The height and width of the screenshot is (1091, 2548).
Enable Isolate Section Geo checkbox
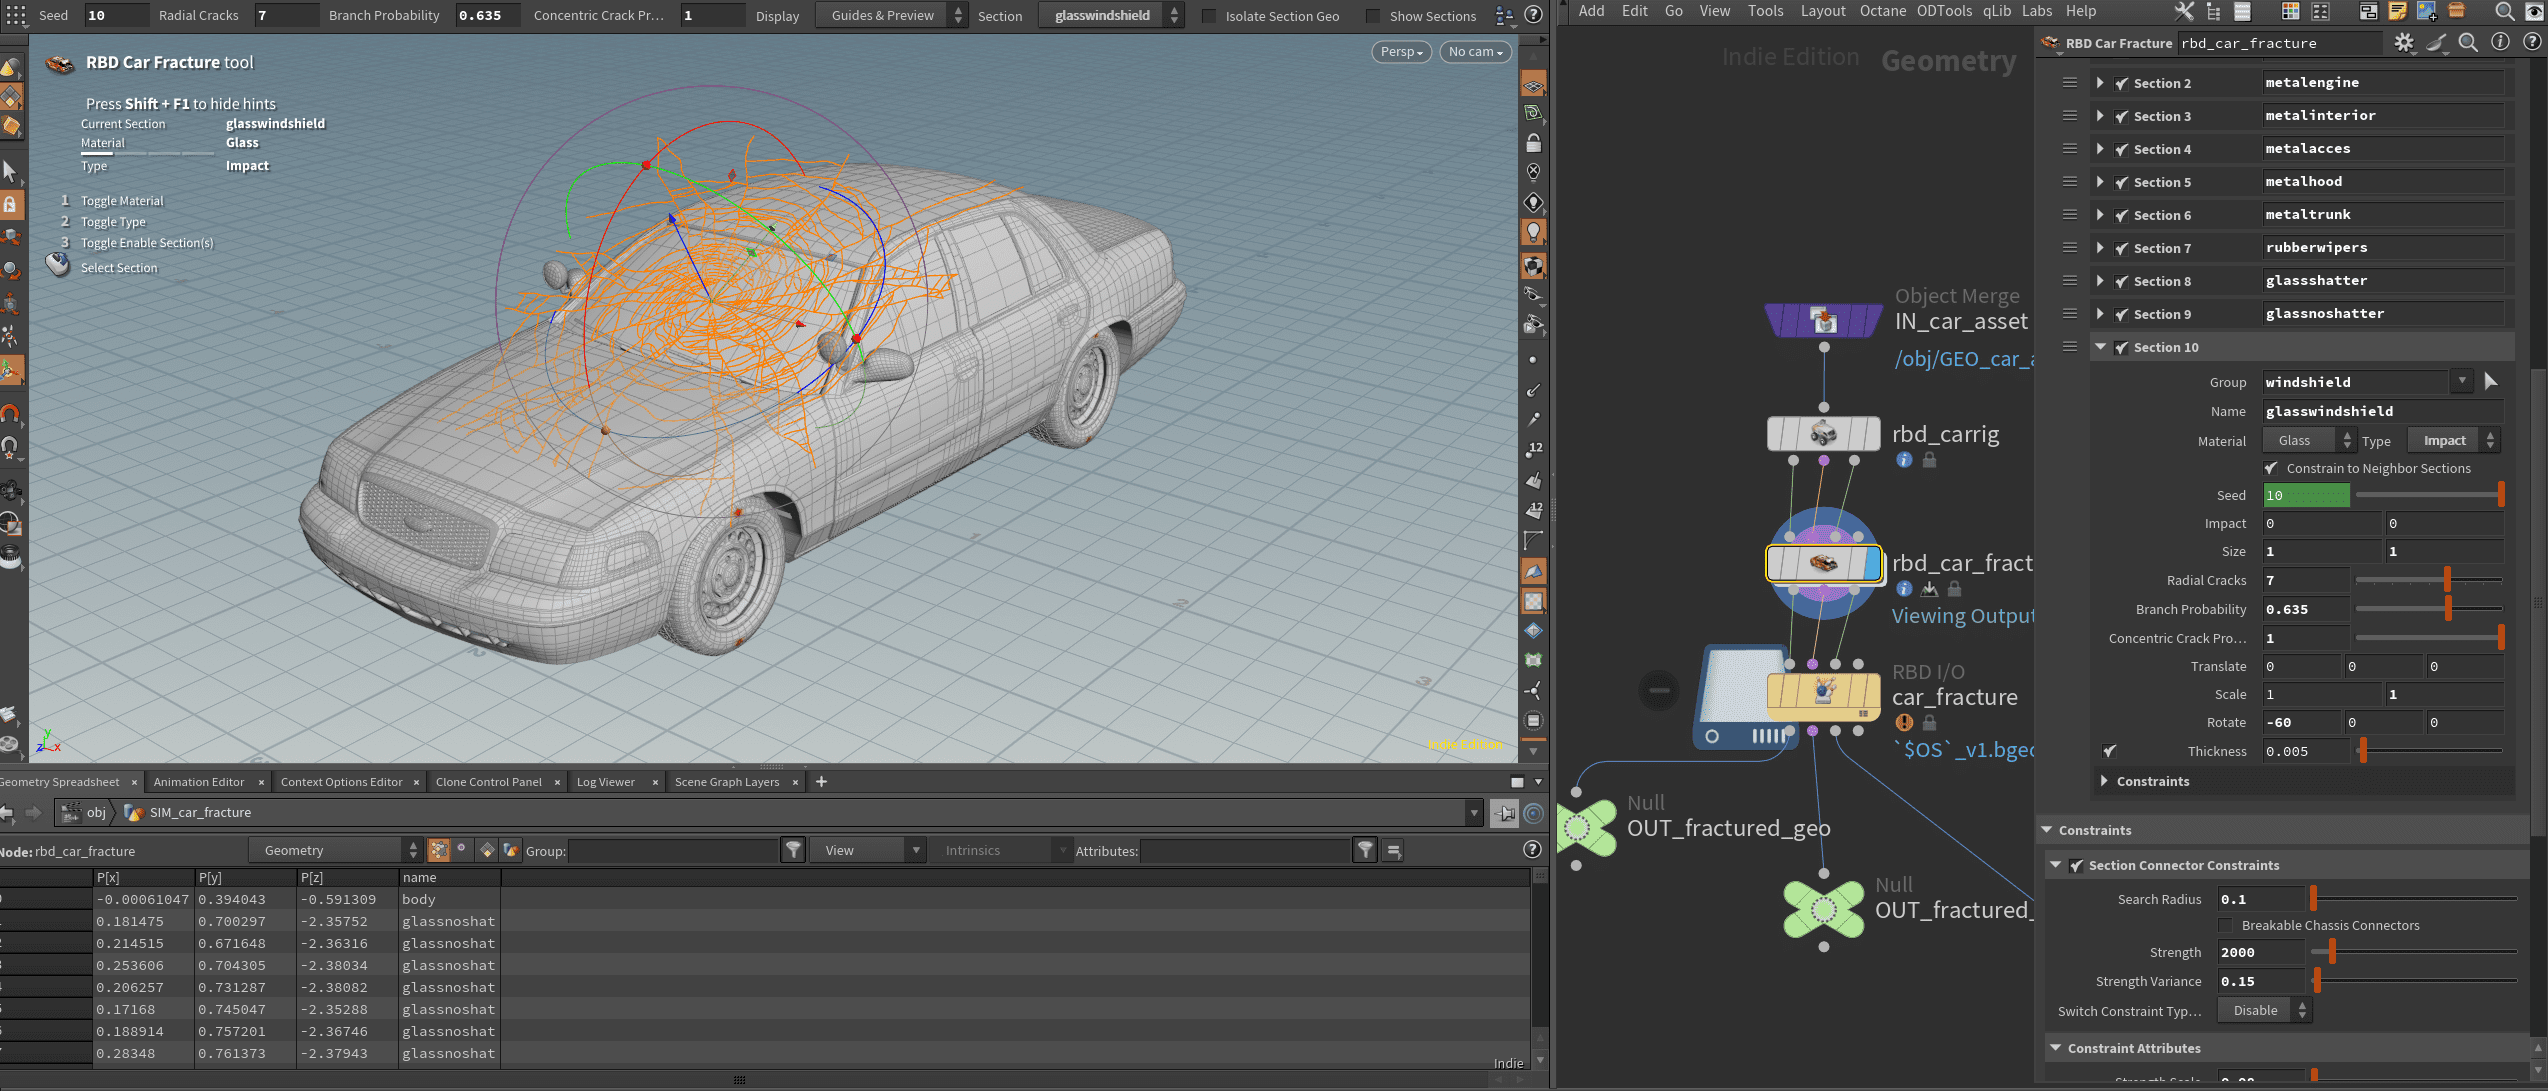point(1209,16)
